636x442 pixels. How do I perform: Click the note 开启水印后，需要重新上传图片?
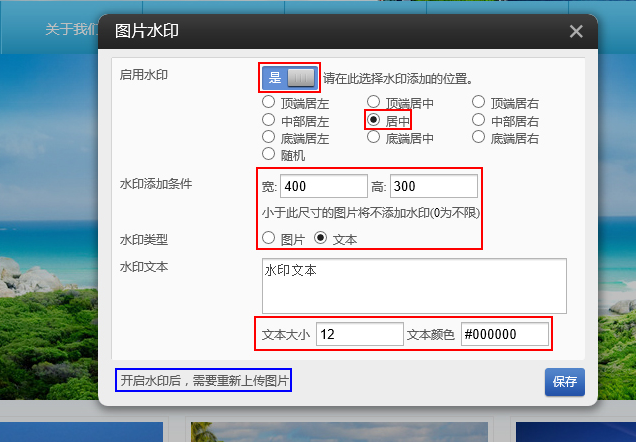204,380
